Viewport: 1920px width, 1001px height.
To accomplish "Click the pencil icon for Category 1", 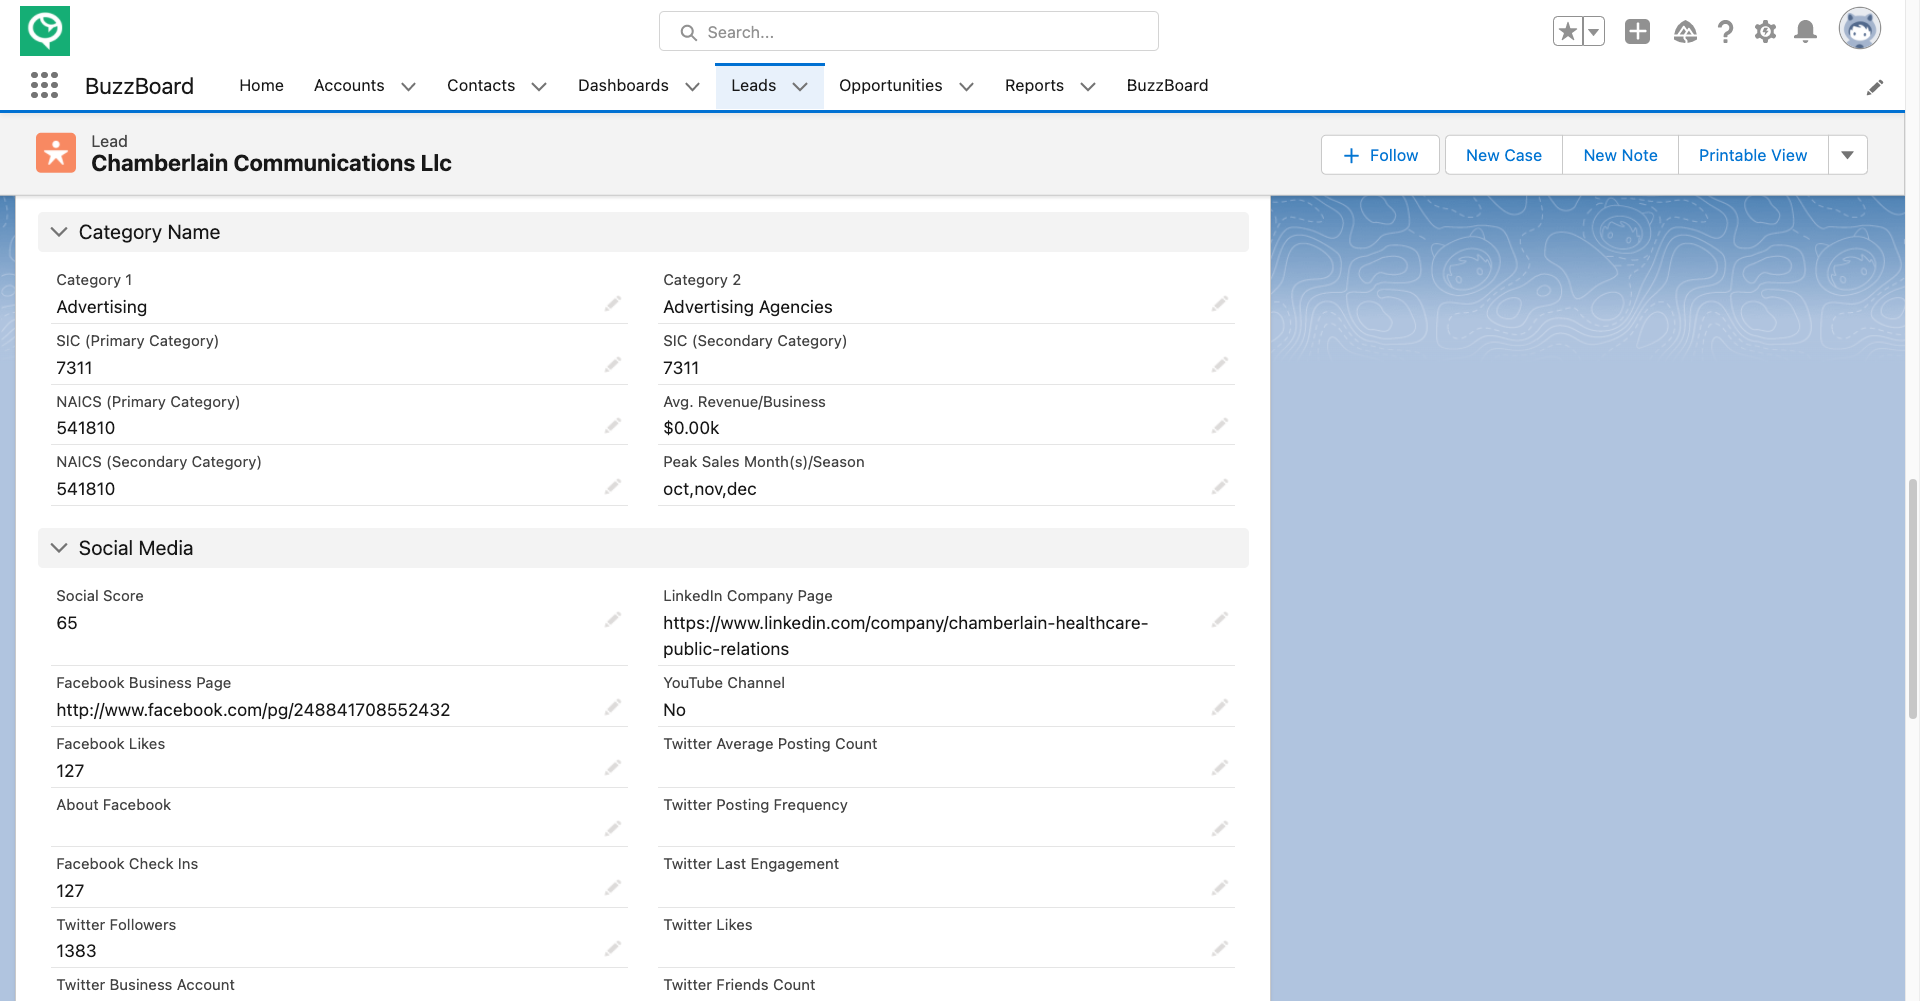I will point(613,304).
